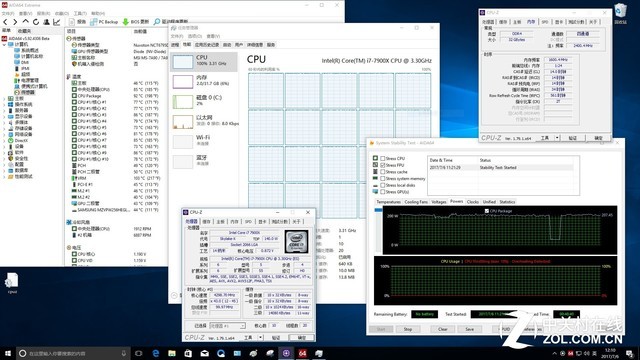Expand the 主板 node in AIDA64 tree
Screen dimensions: 640x360
(4, 98)
